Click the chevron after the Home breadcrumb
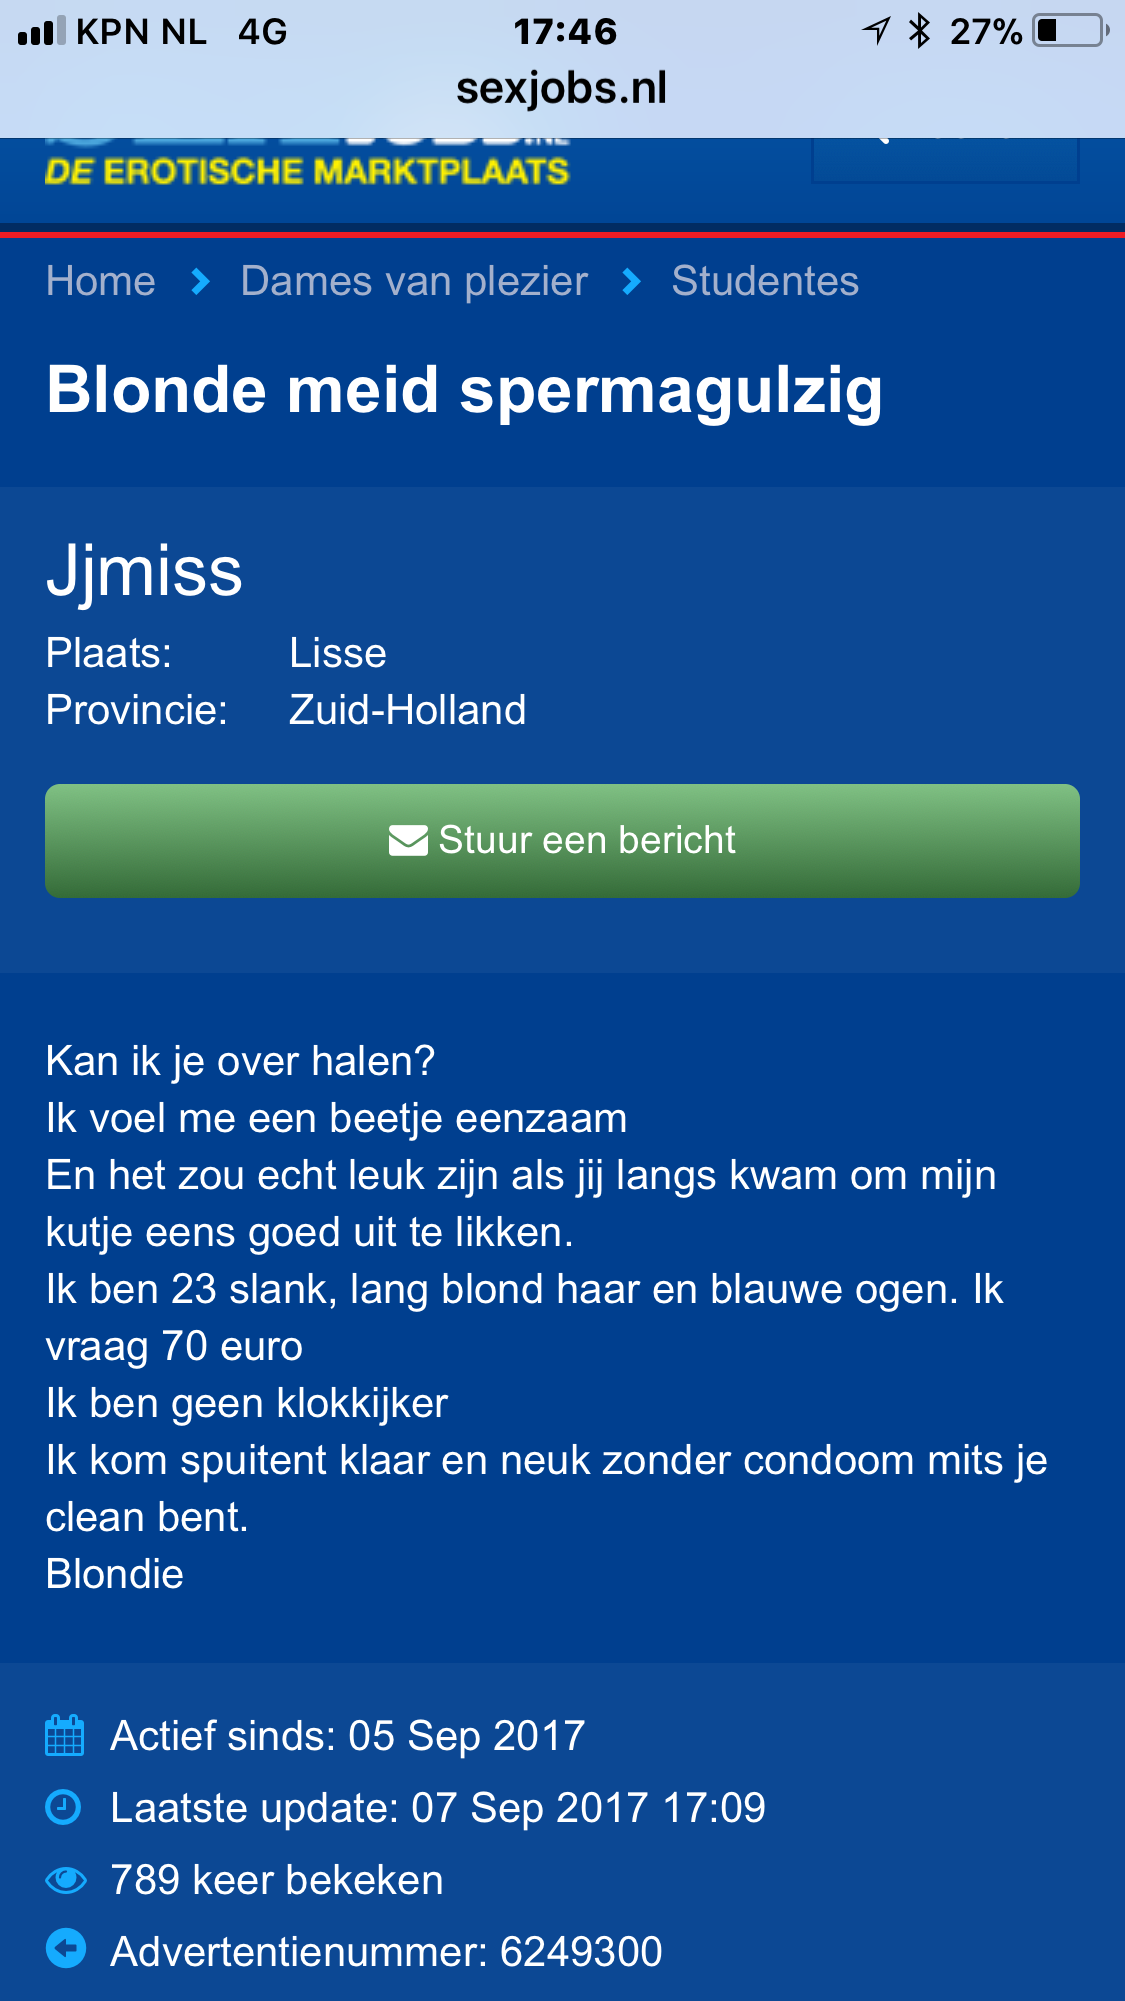 (x=200, y=282)
